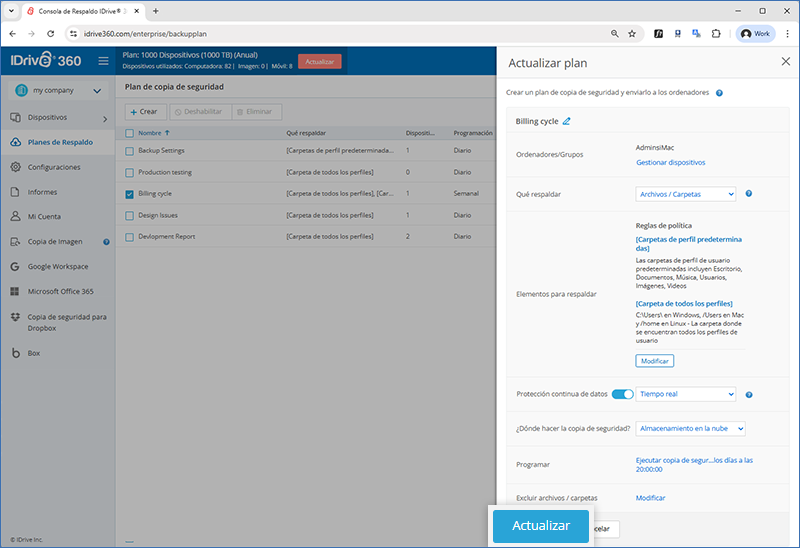Expand the Almacenamiento en la nube dropdown
This screenshot has height=548, width=800.
[x=690, y=428]
